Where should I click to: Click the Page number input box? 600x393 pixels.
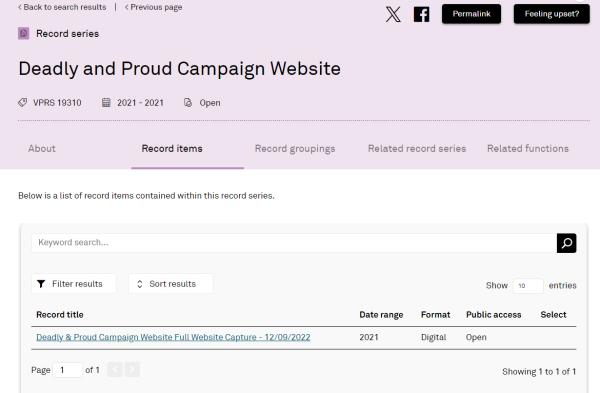[68, 370]
